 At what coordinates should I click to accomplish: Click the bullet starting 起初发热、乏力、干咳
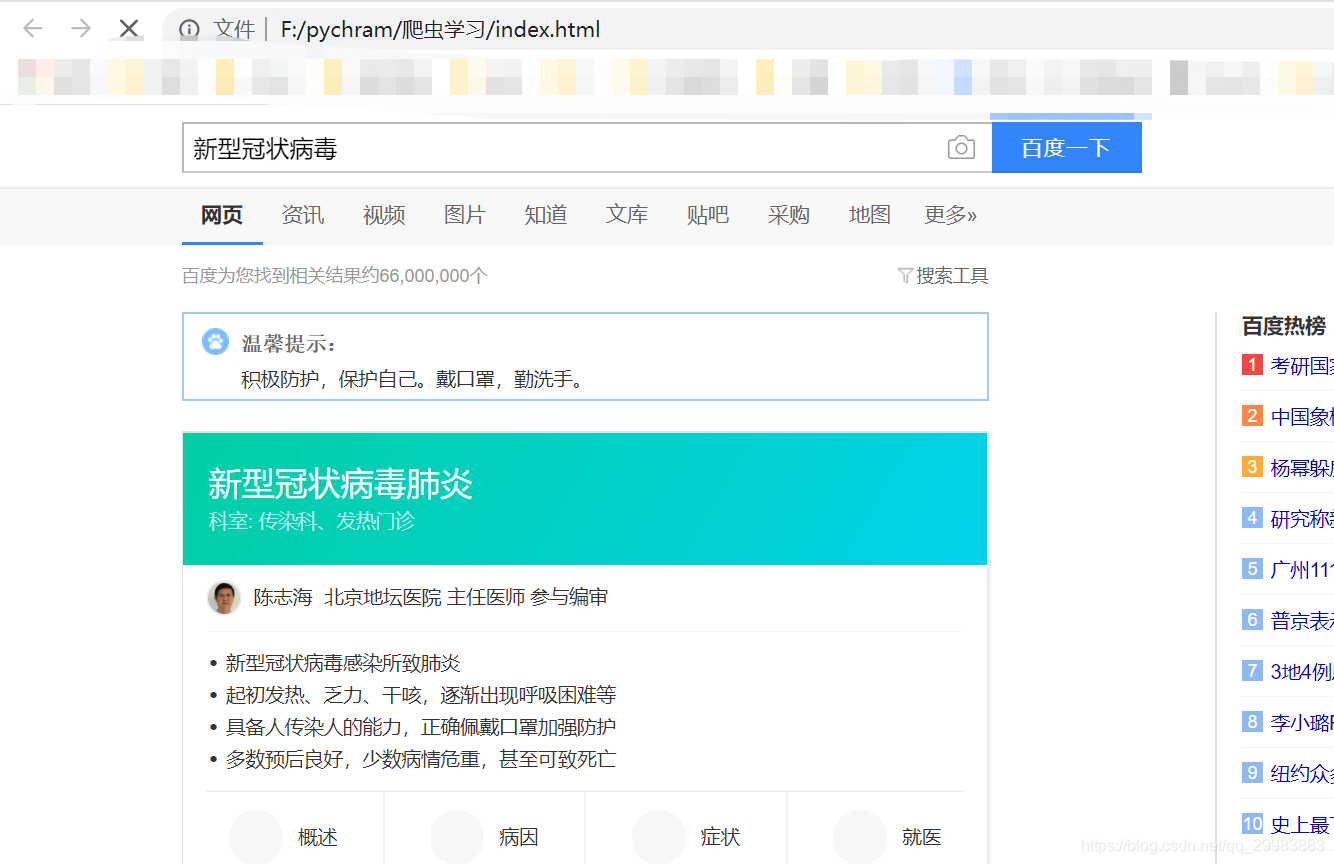click(x=421, y=695)
